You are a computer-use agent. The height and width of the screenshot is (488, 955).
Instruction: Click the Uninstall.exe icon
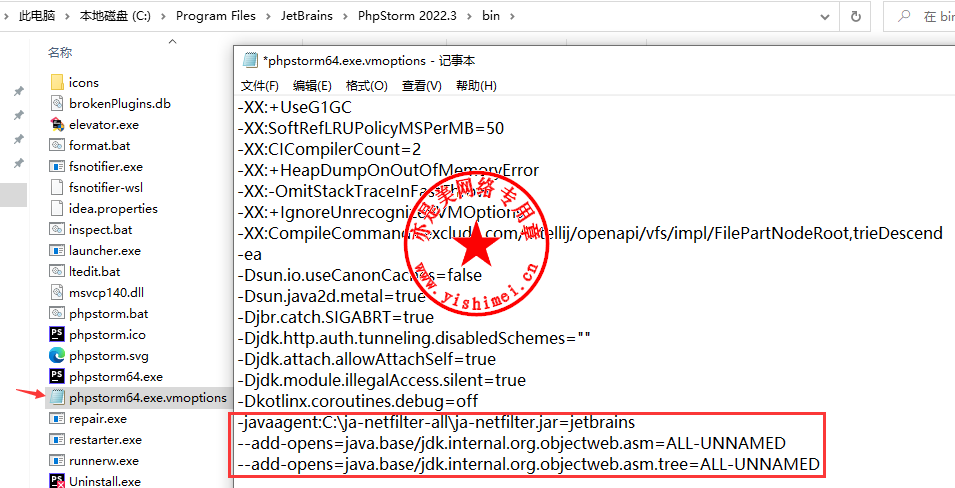[x=57, y=481]
